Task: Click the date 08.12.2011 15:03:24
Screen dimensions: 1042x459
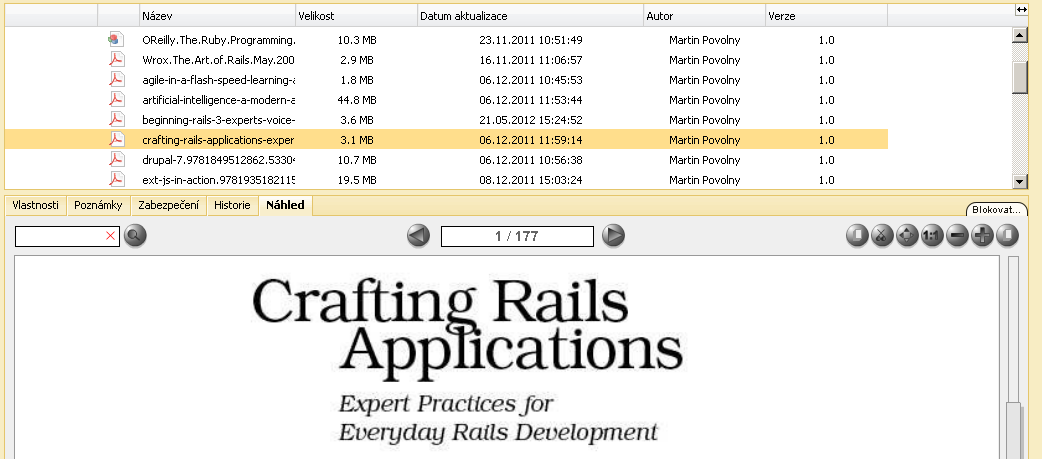Action: [531, 179]
